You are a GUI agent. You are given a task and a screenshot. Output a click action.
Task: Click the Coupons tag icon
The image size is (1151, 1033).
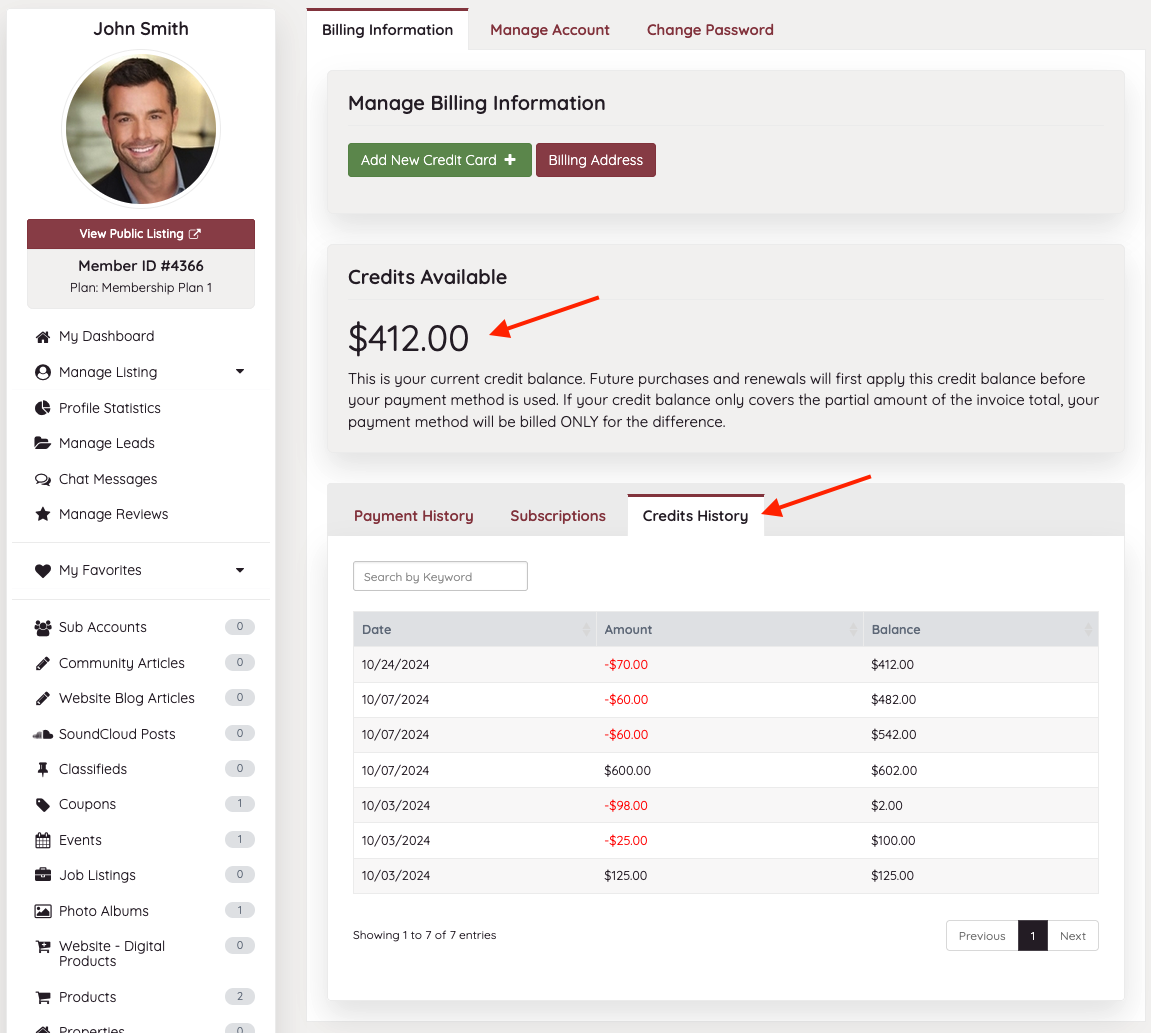pyautogui.click(x=43, y=805)
